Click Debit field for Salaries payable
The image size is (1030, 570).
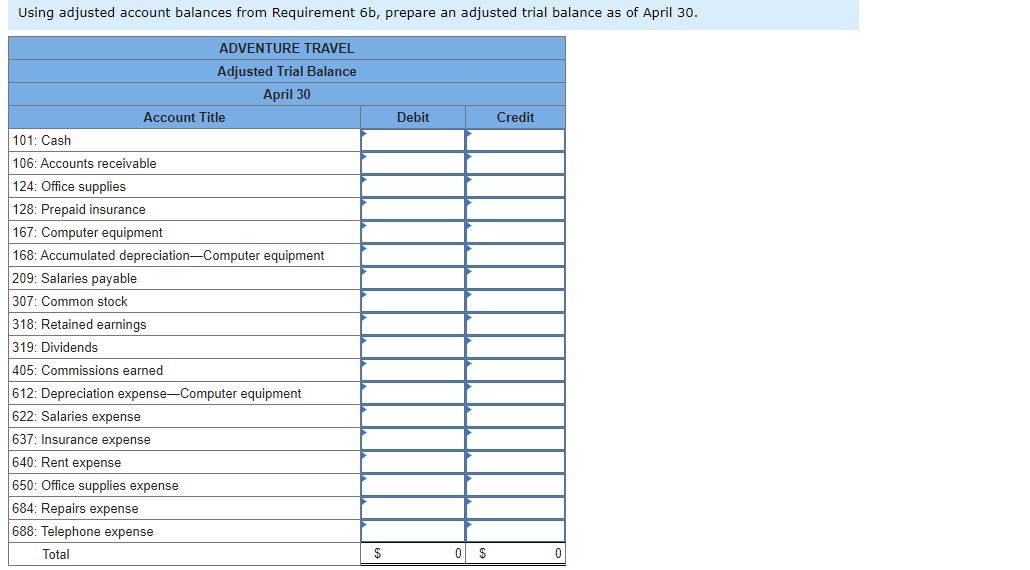(x=413, y=278)
